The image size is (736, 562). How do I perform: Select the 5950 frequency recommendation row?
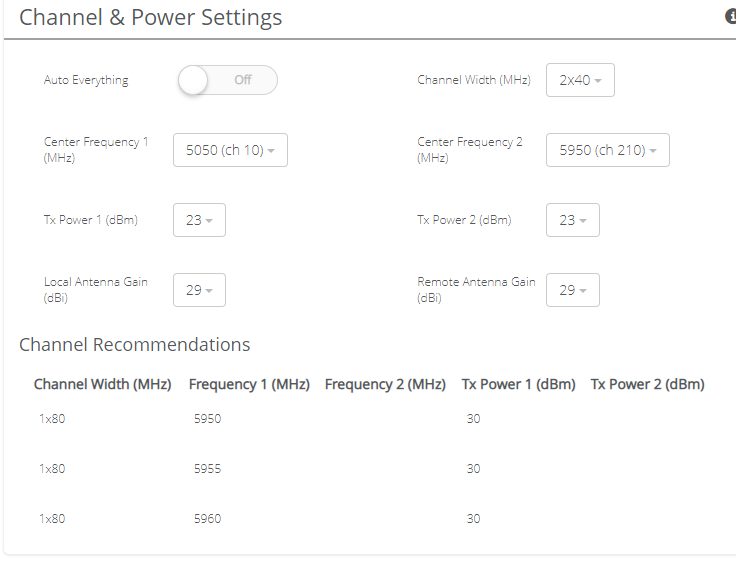207,419
